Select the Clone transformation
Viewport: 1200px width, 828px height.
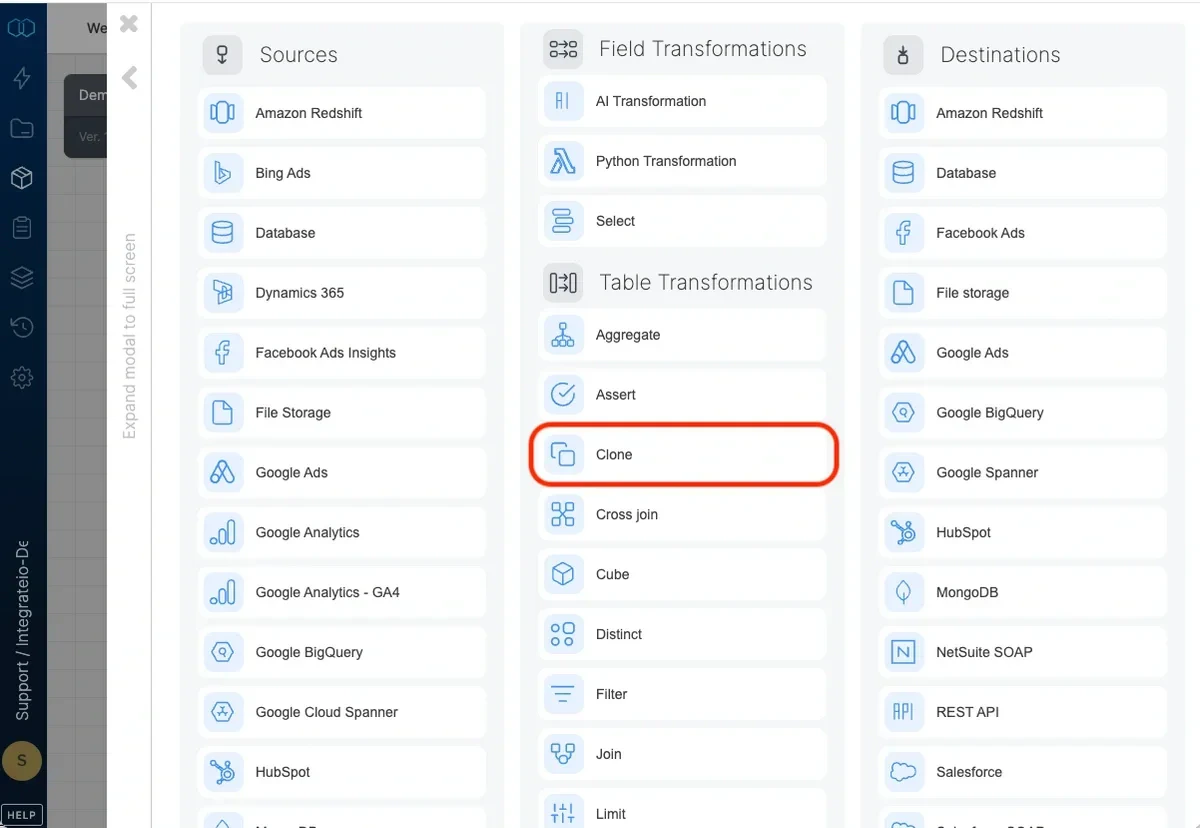point(683,455)
